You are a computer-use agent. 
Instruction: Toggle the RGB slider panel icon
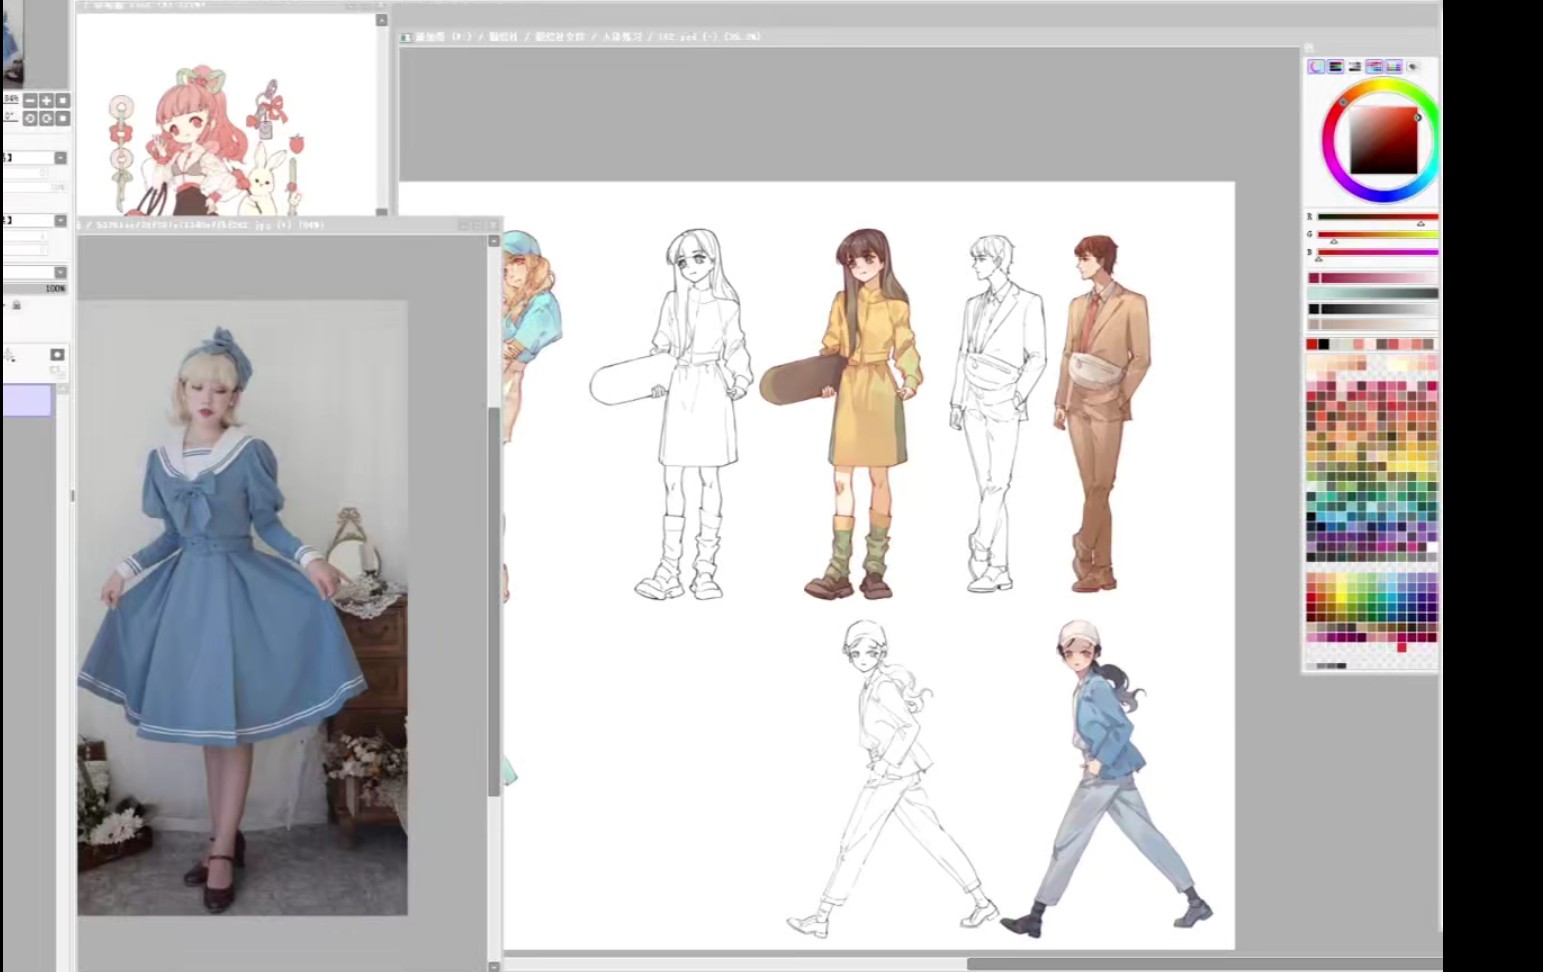(x=1336, y=66)
